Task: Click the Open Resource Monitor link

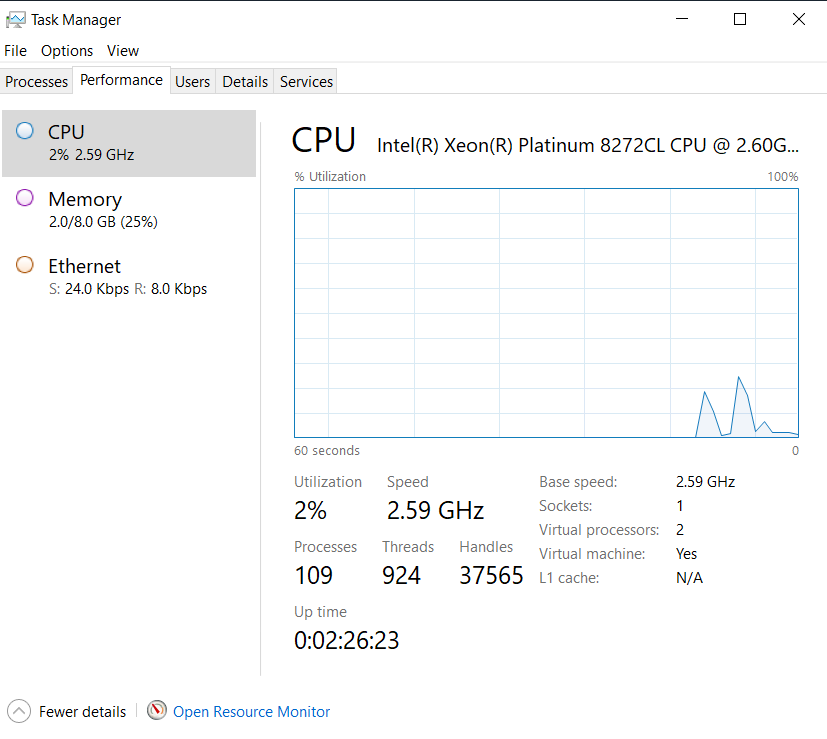Action: click(x=251, y=712)
